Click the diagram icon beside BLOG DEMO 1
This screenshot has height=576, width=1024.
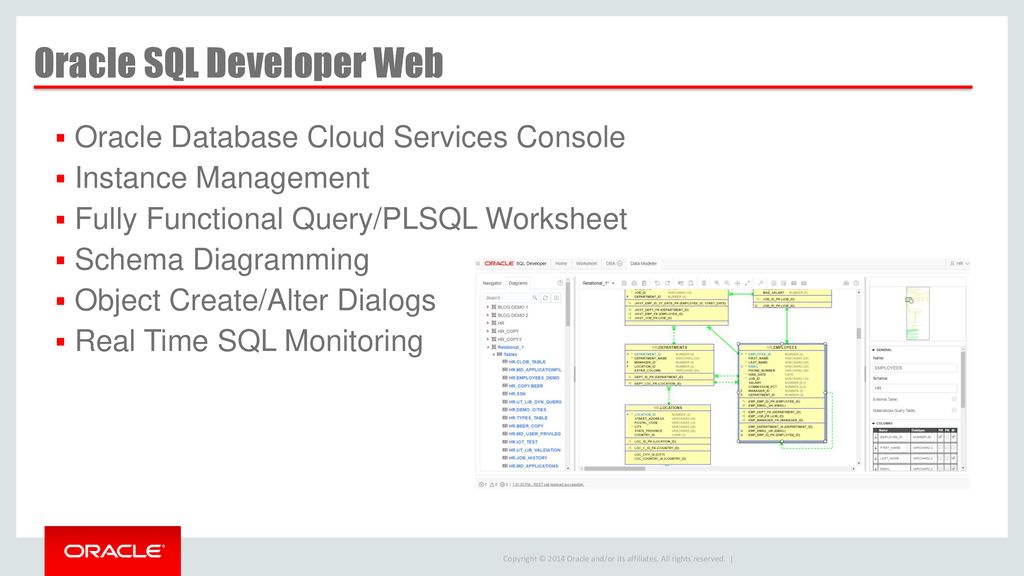494,307
